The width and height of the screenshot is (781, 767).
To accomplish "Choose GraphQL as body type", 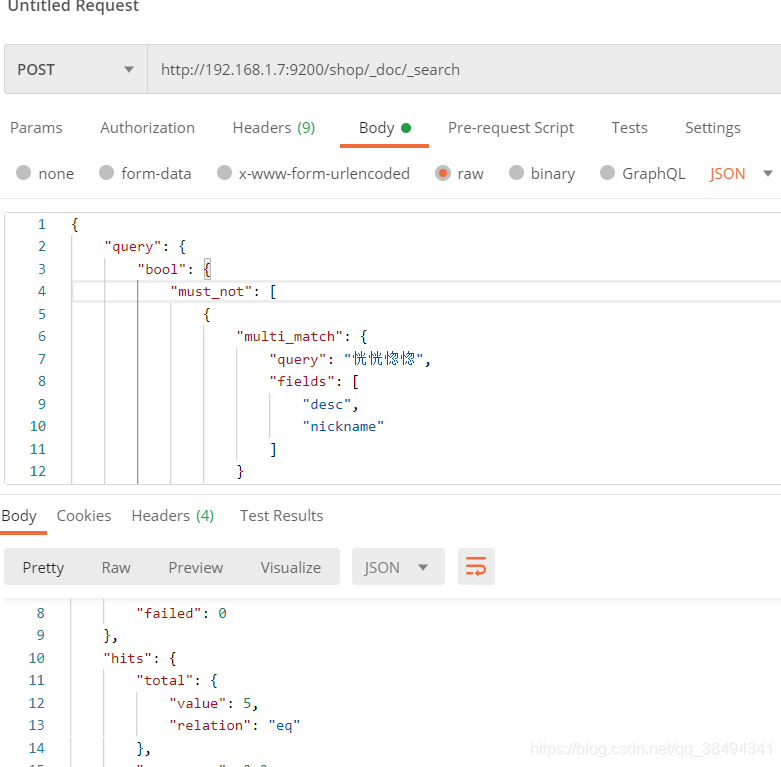I will [608, 173].
